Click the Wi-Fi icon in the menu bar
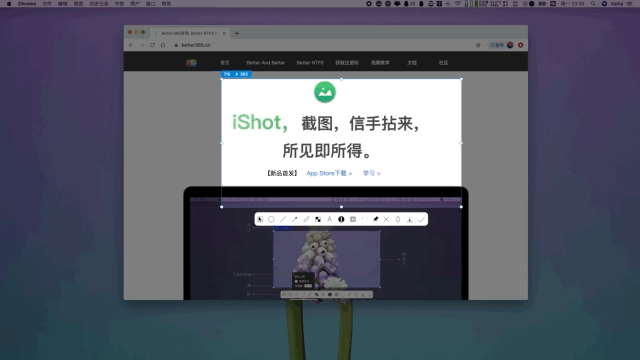The height and width of the screenshot is (360, 640). point(458,4)
